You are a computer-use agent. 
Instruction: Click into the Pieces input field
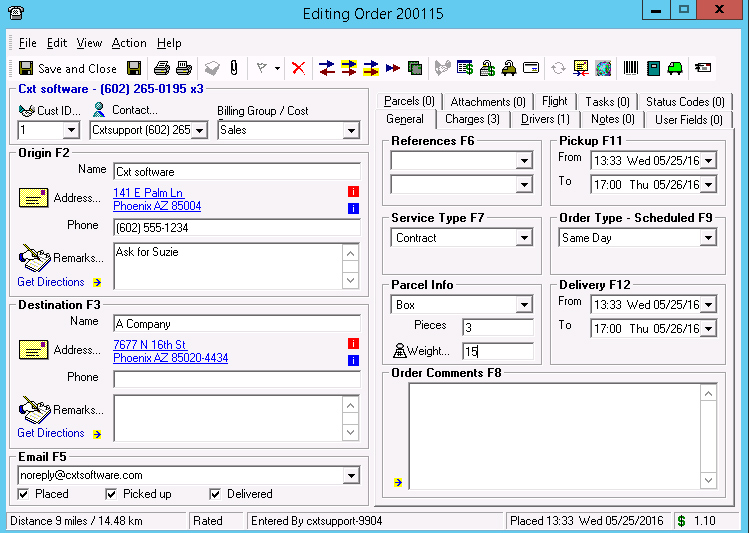pos(498,327)
